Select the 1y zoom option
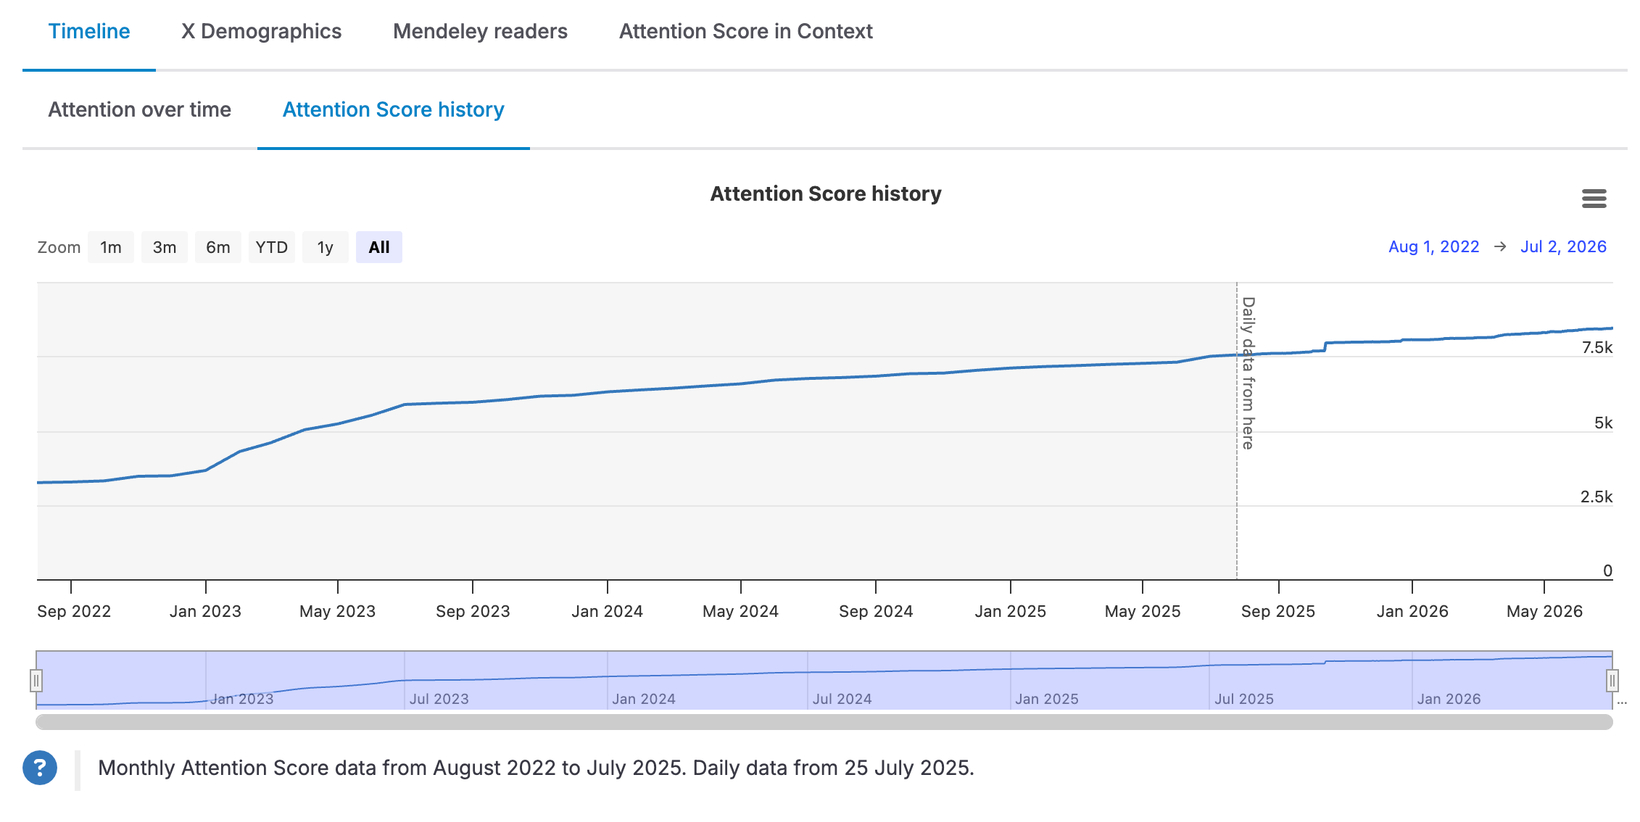This screenshot has height=822, width=1640. click(x=325, y=247)
